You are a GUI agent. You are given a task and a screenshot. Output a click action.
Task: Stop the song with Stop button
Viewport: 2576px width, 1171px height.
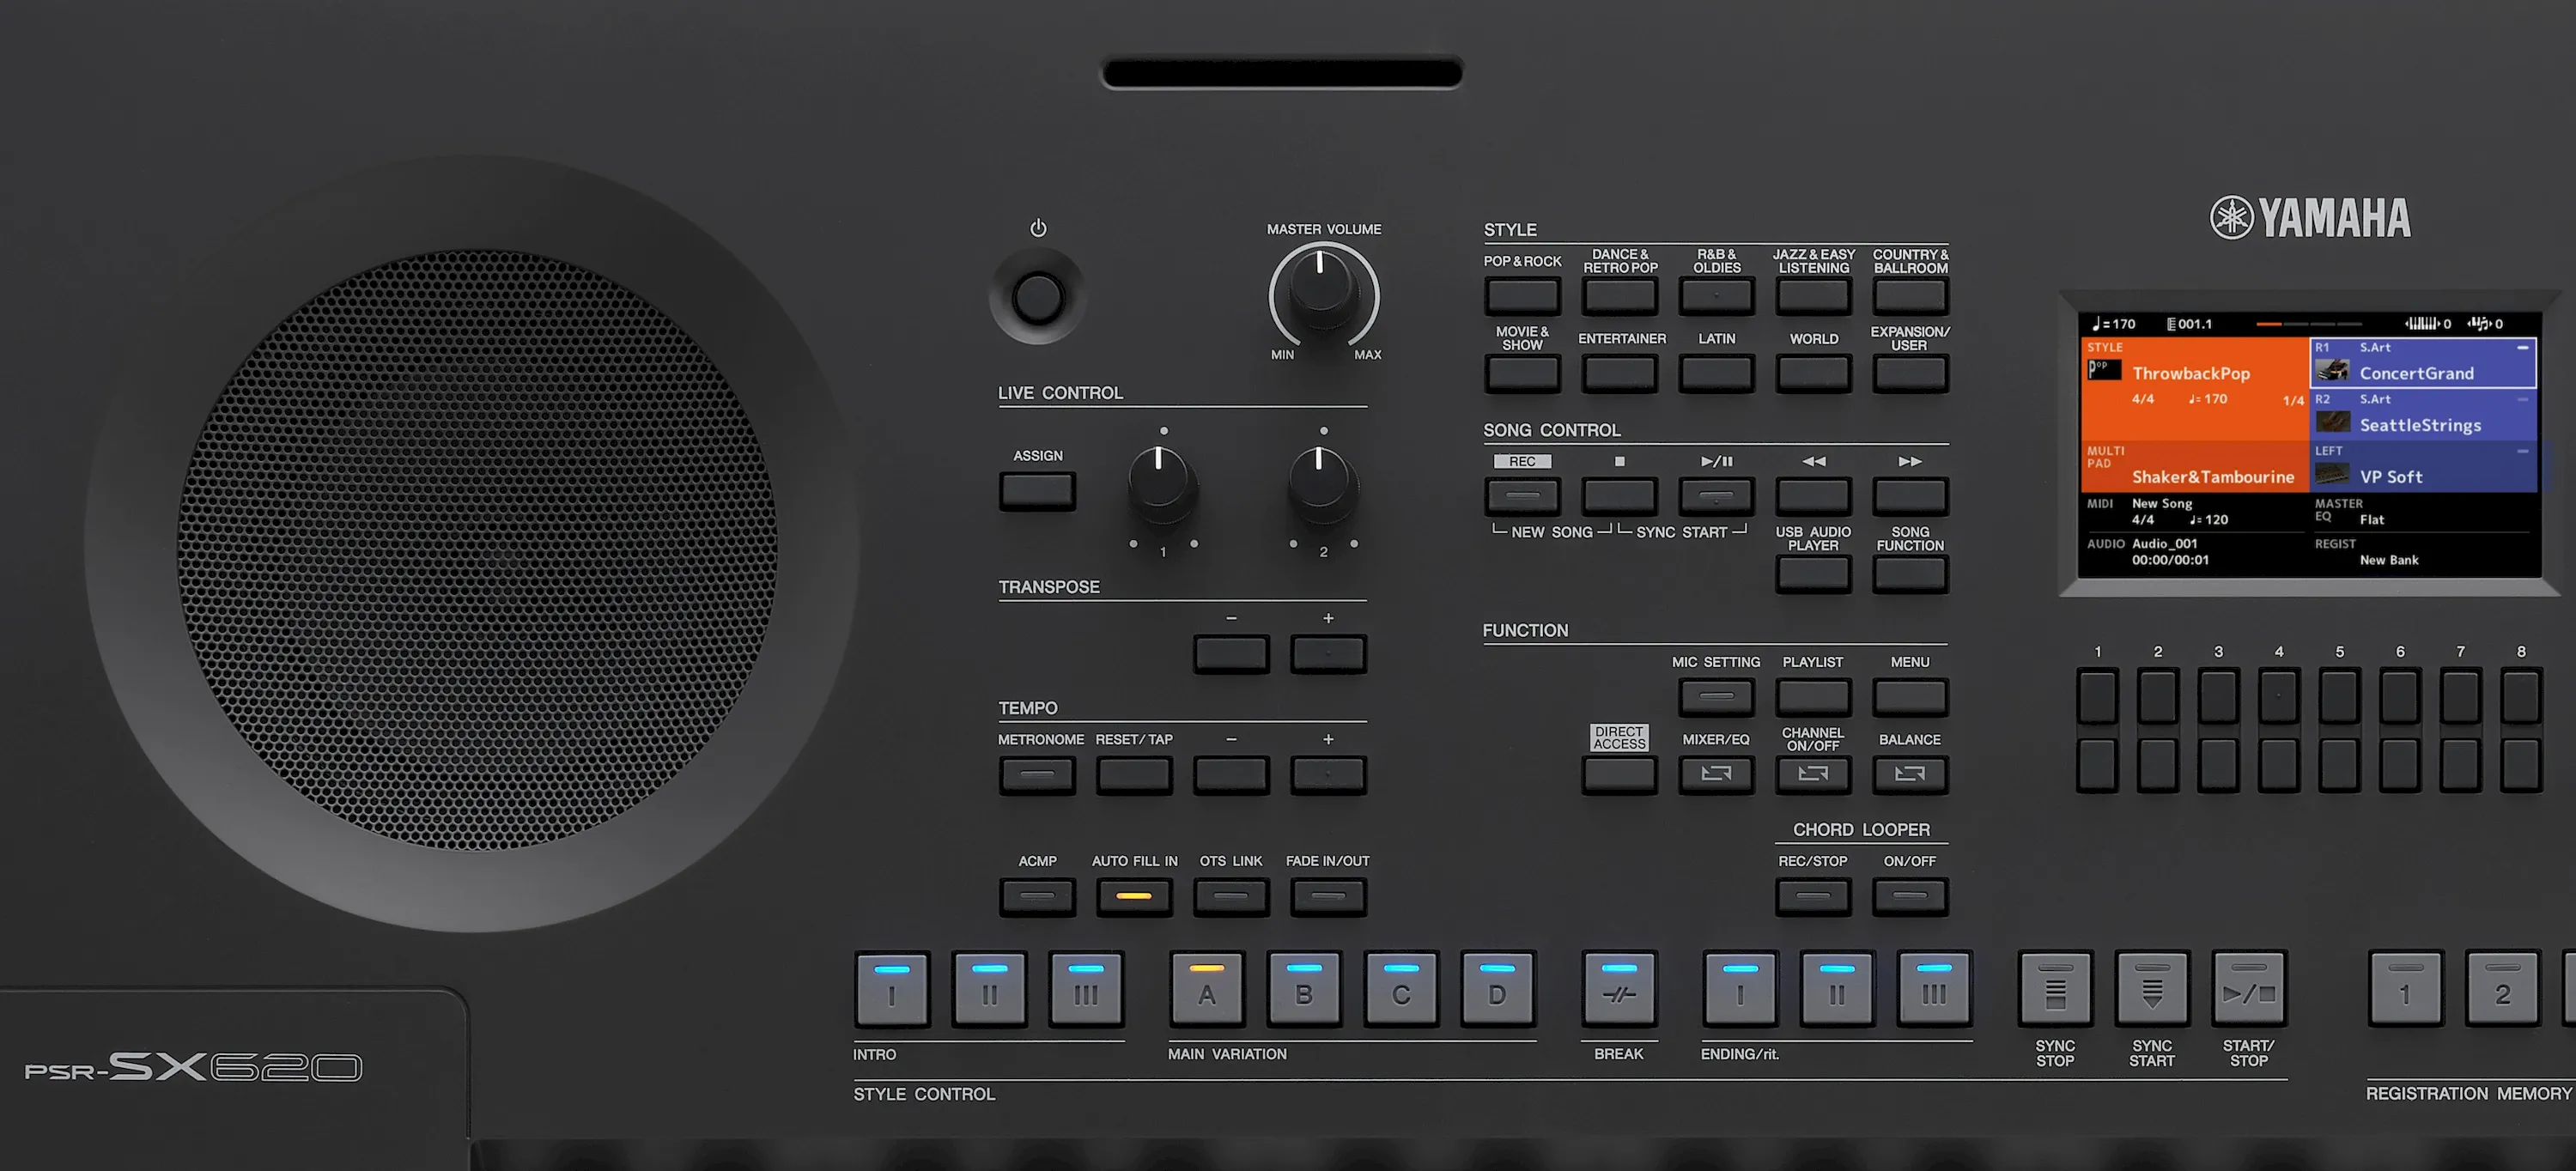pyautogui.click(x=1619, y=496)
